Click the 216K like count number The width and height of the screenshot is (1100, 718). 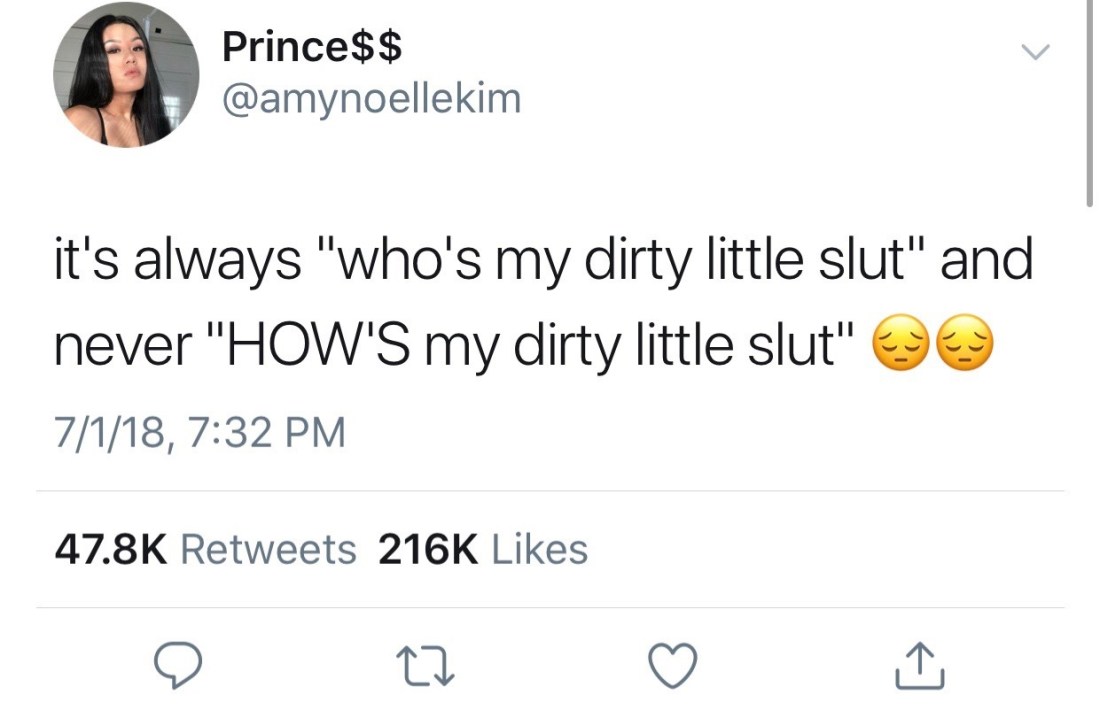pos(429,549)
